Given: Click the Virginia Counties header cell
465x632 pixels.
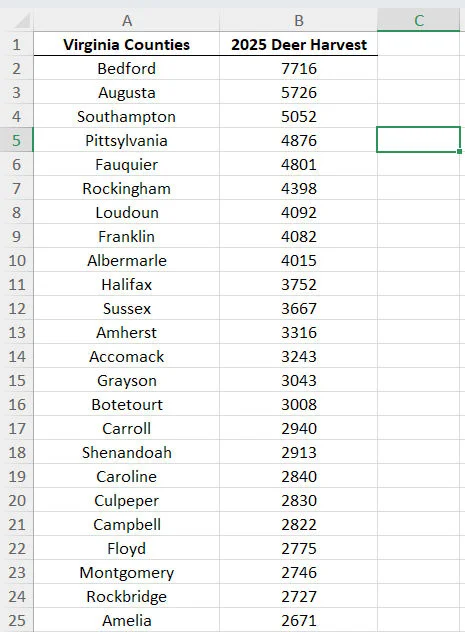Looking at the screenshot, I should (127, 44).
